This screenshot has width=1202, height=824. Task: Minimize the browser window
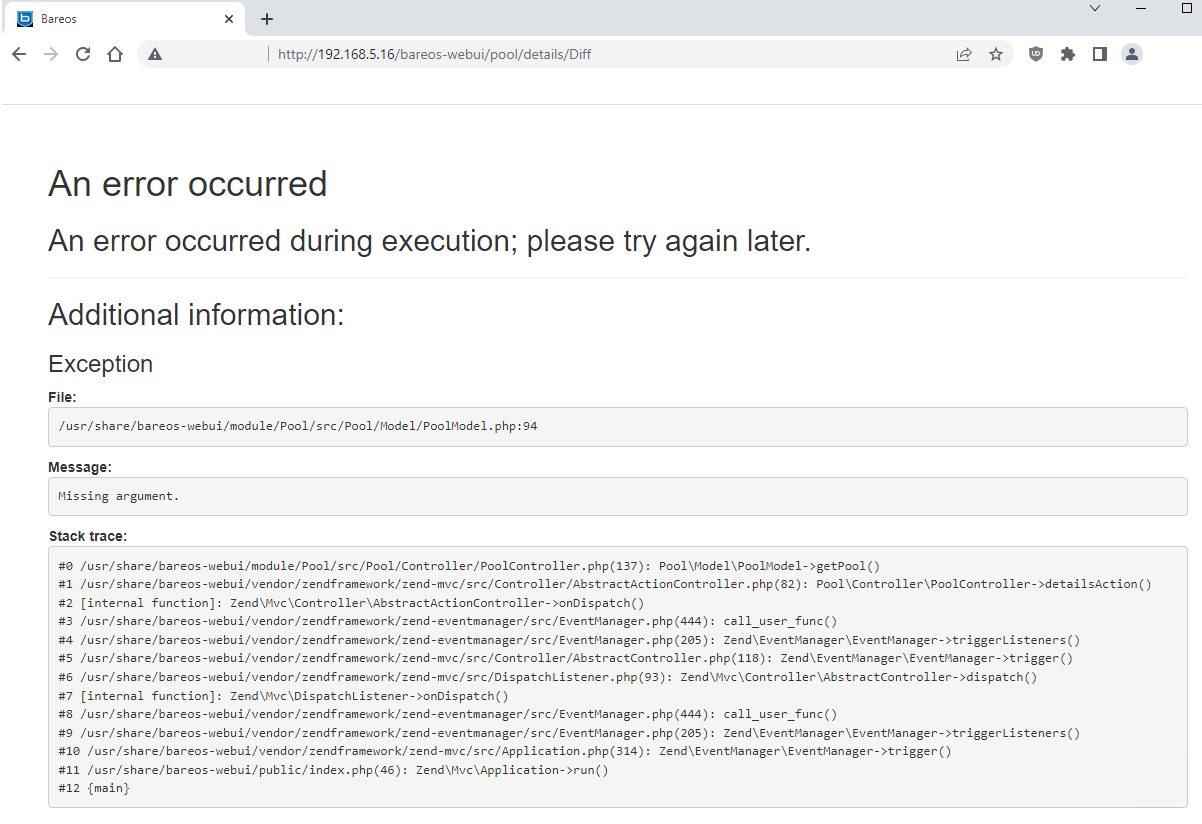coord(1141,8)
